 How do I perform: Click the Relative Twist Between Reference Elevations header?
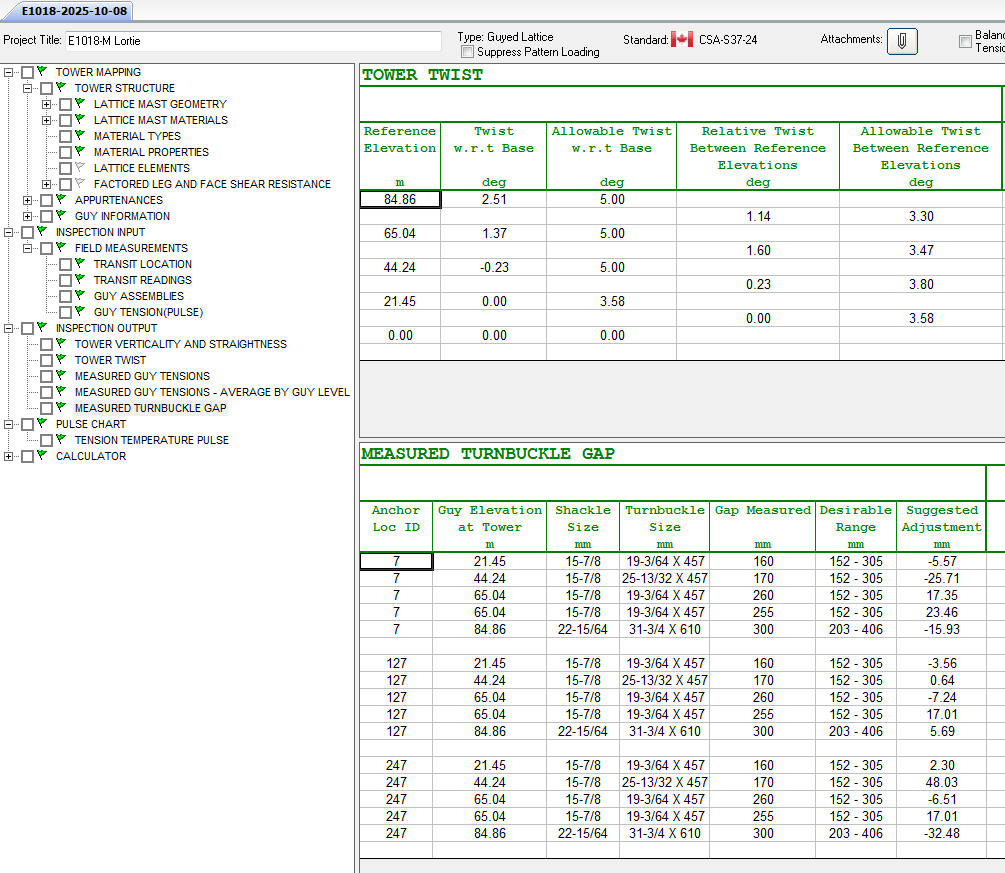point(758,156)
